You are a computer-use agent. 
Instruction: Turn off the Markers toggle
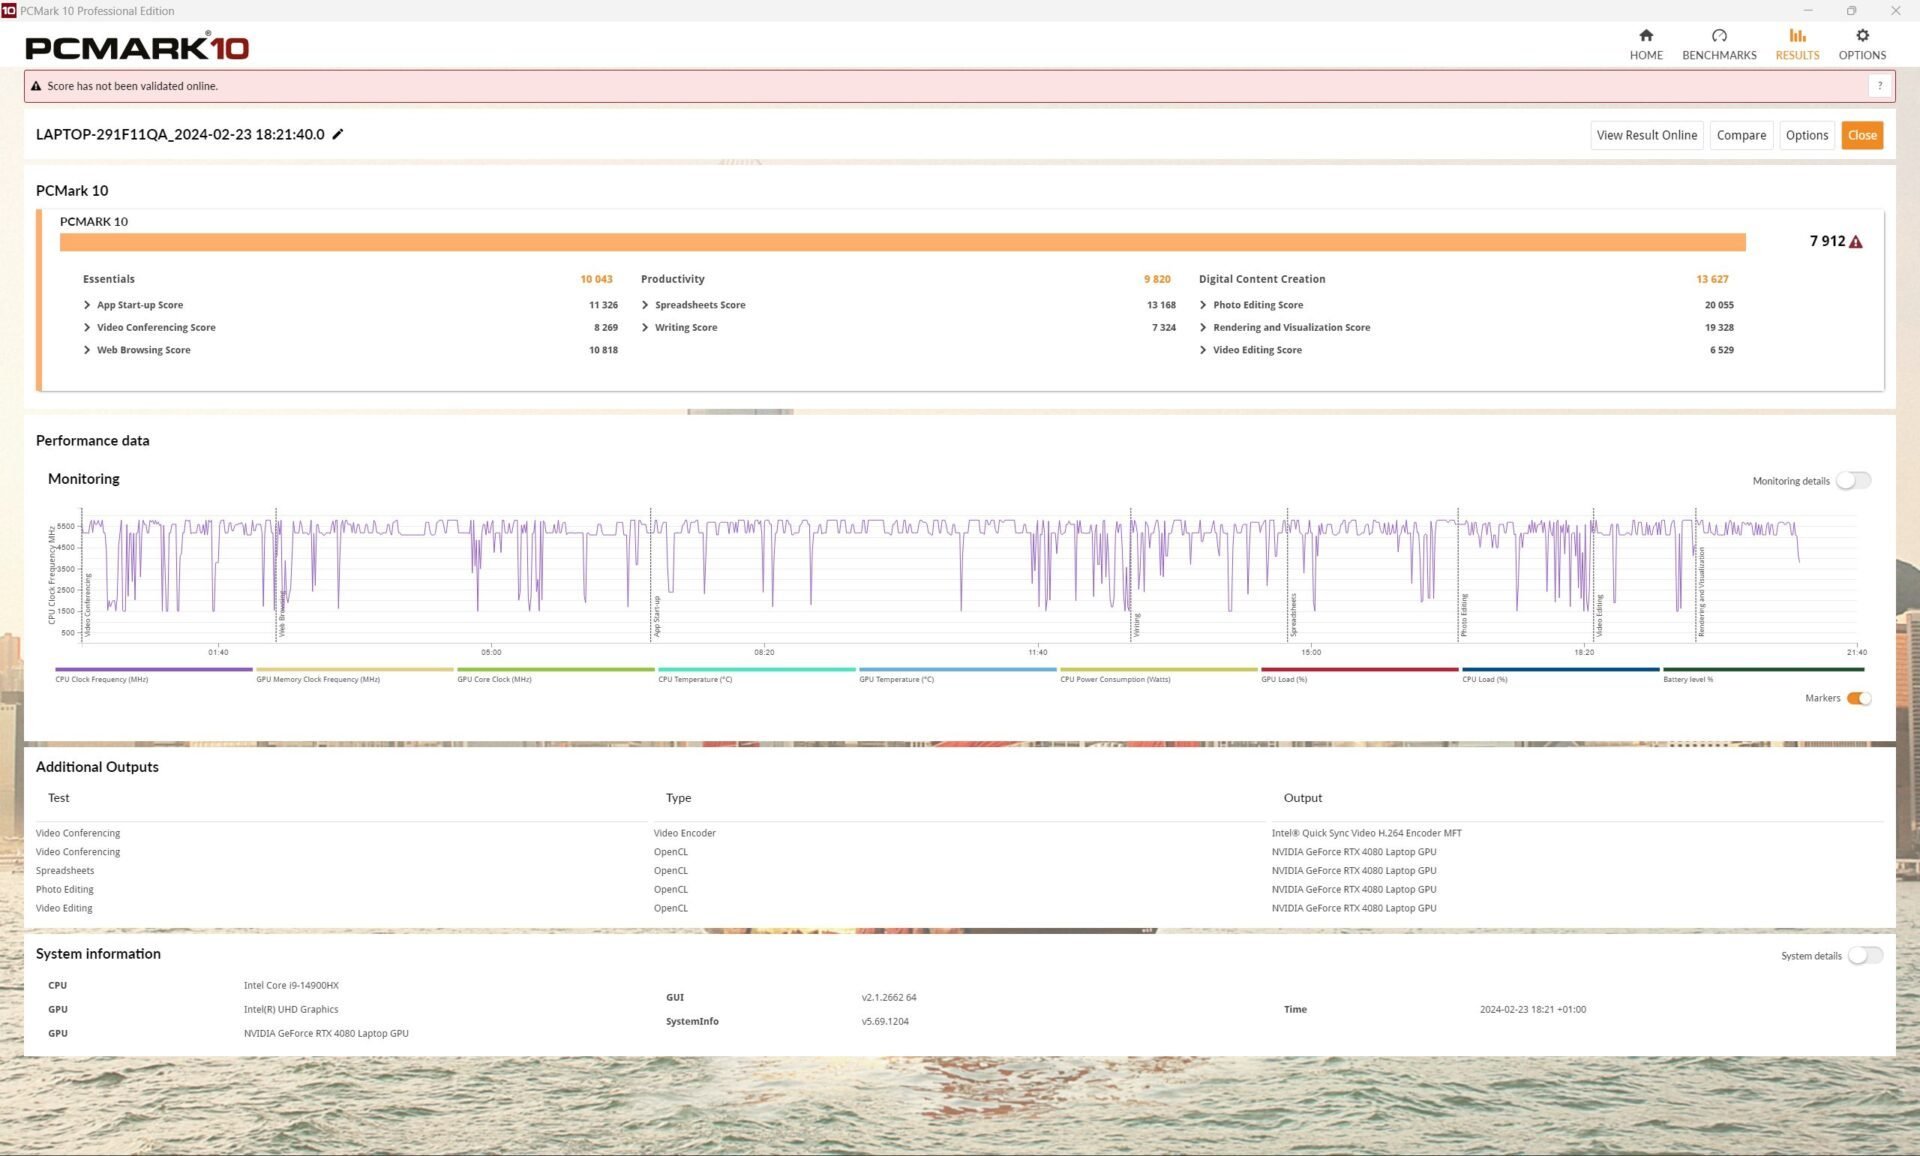(x=1858, y=698)
